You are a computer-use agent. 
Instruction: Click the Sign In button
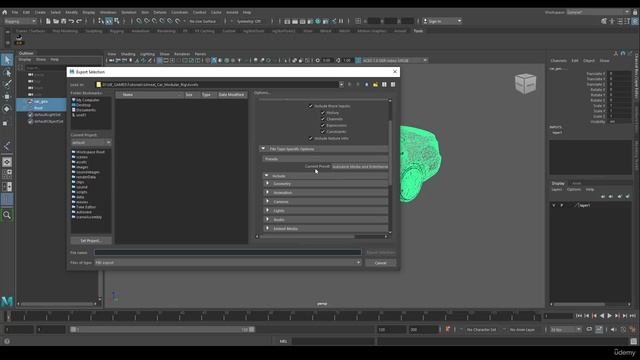click(x=442, y=21)
